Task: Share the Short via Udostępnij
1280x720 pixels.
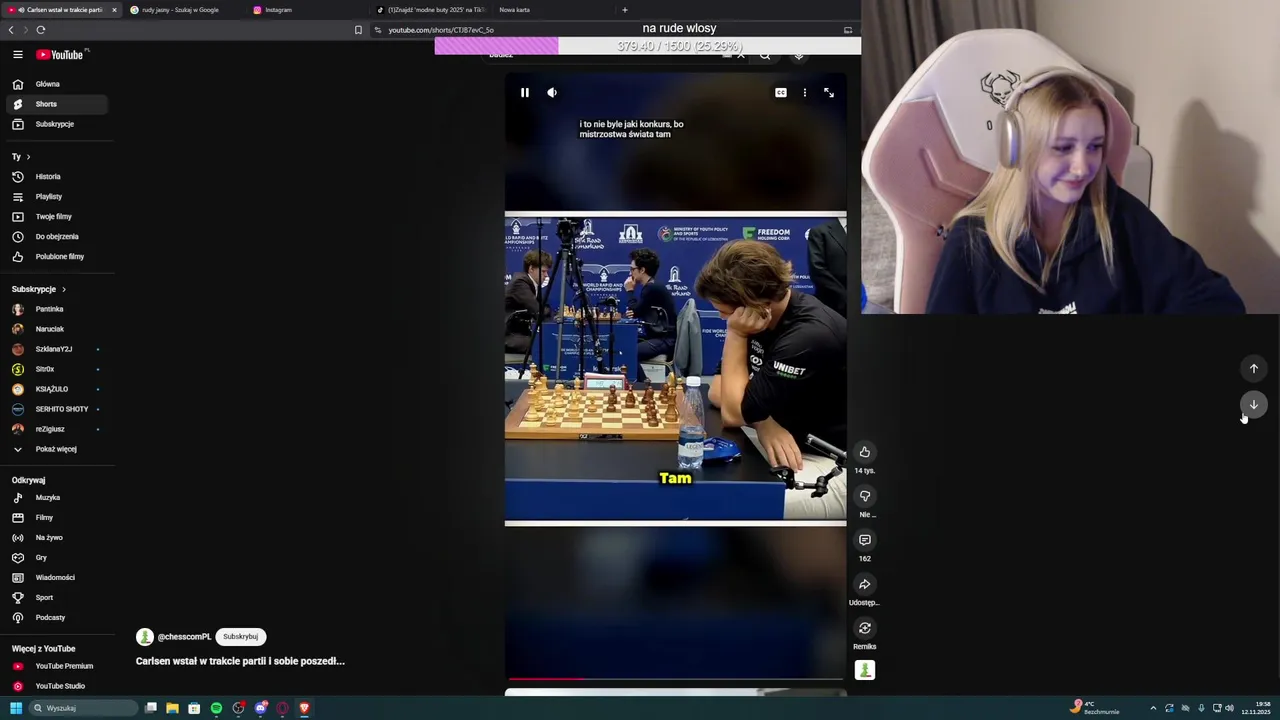Action: (x=865, y=584)
